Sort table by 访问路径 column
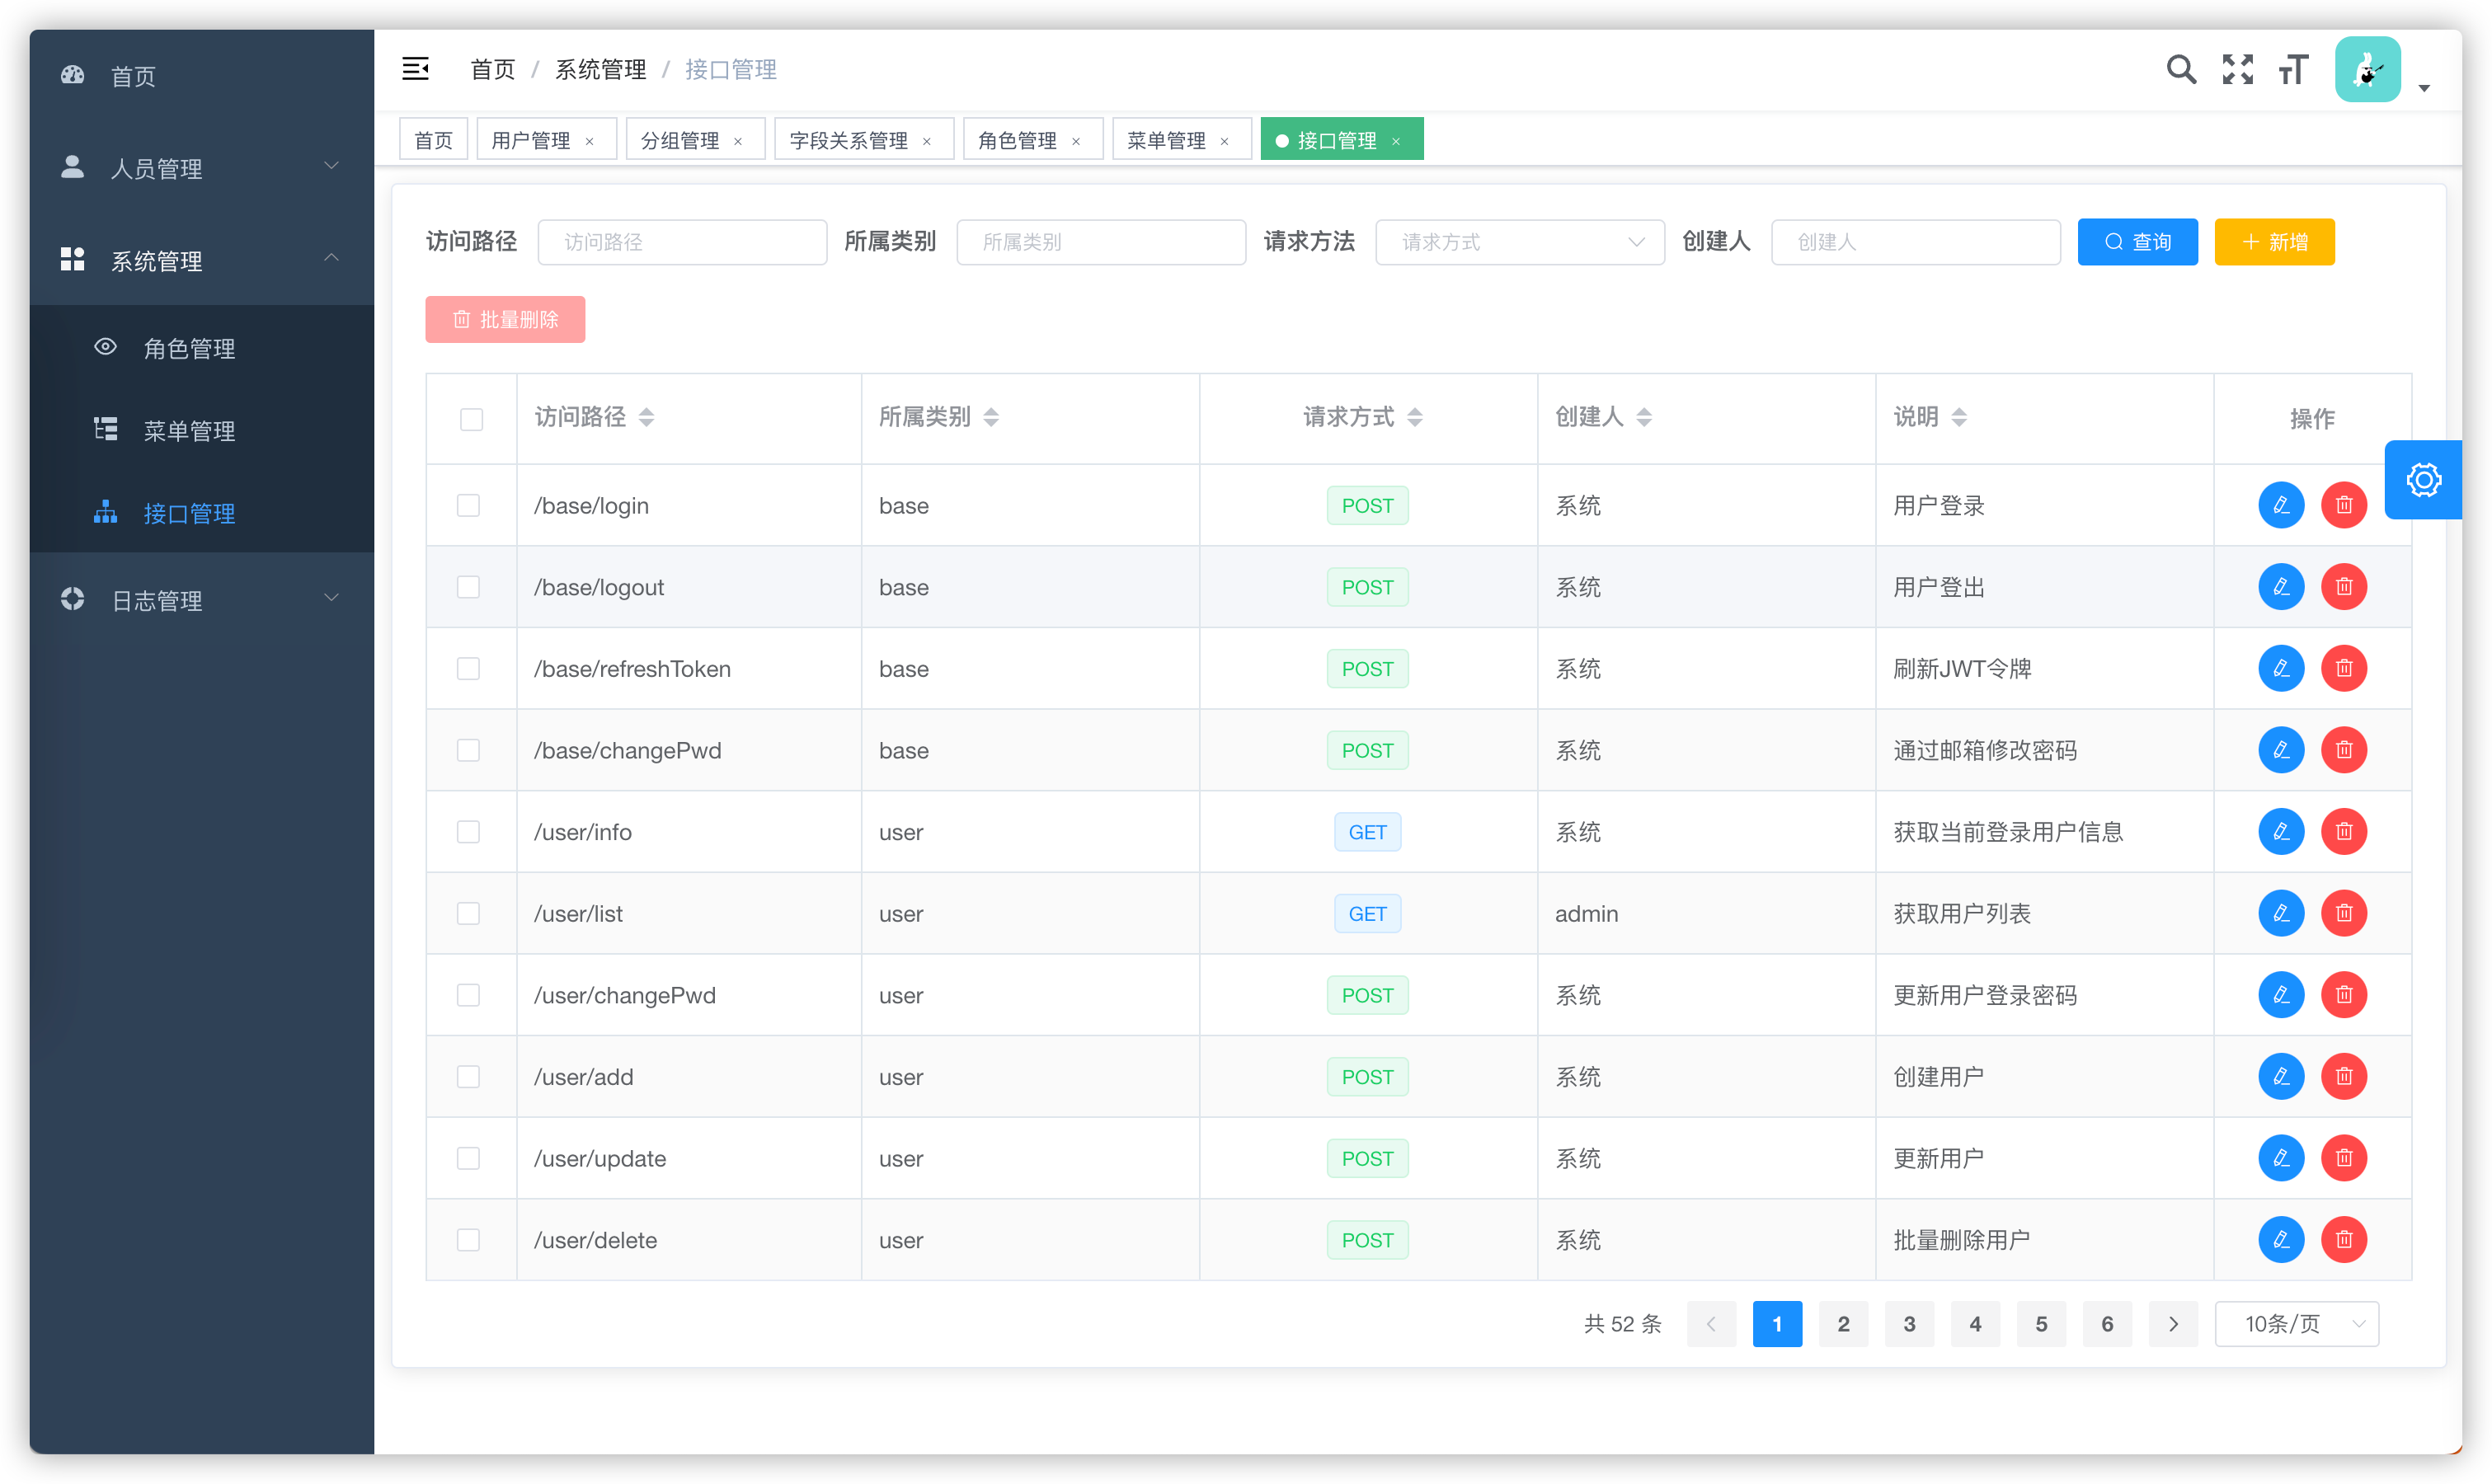This screenshot has height=1484, width=2492. tap(646, 417)
